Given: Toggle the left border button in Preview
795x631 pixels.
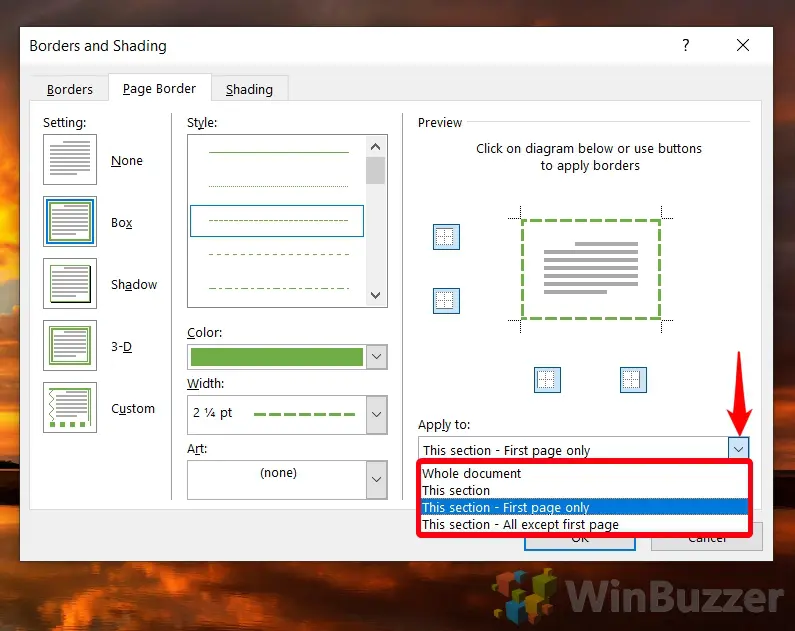Looking at the screenshot, I should [547, 380].
